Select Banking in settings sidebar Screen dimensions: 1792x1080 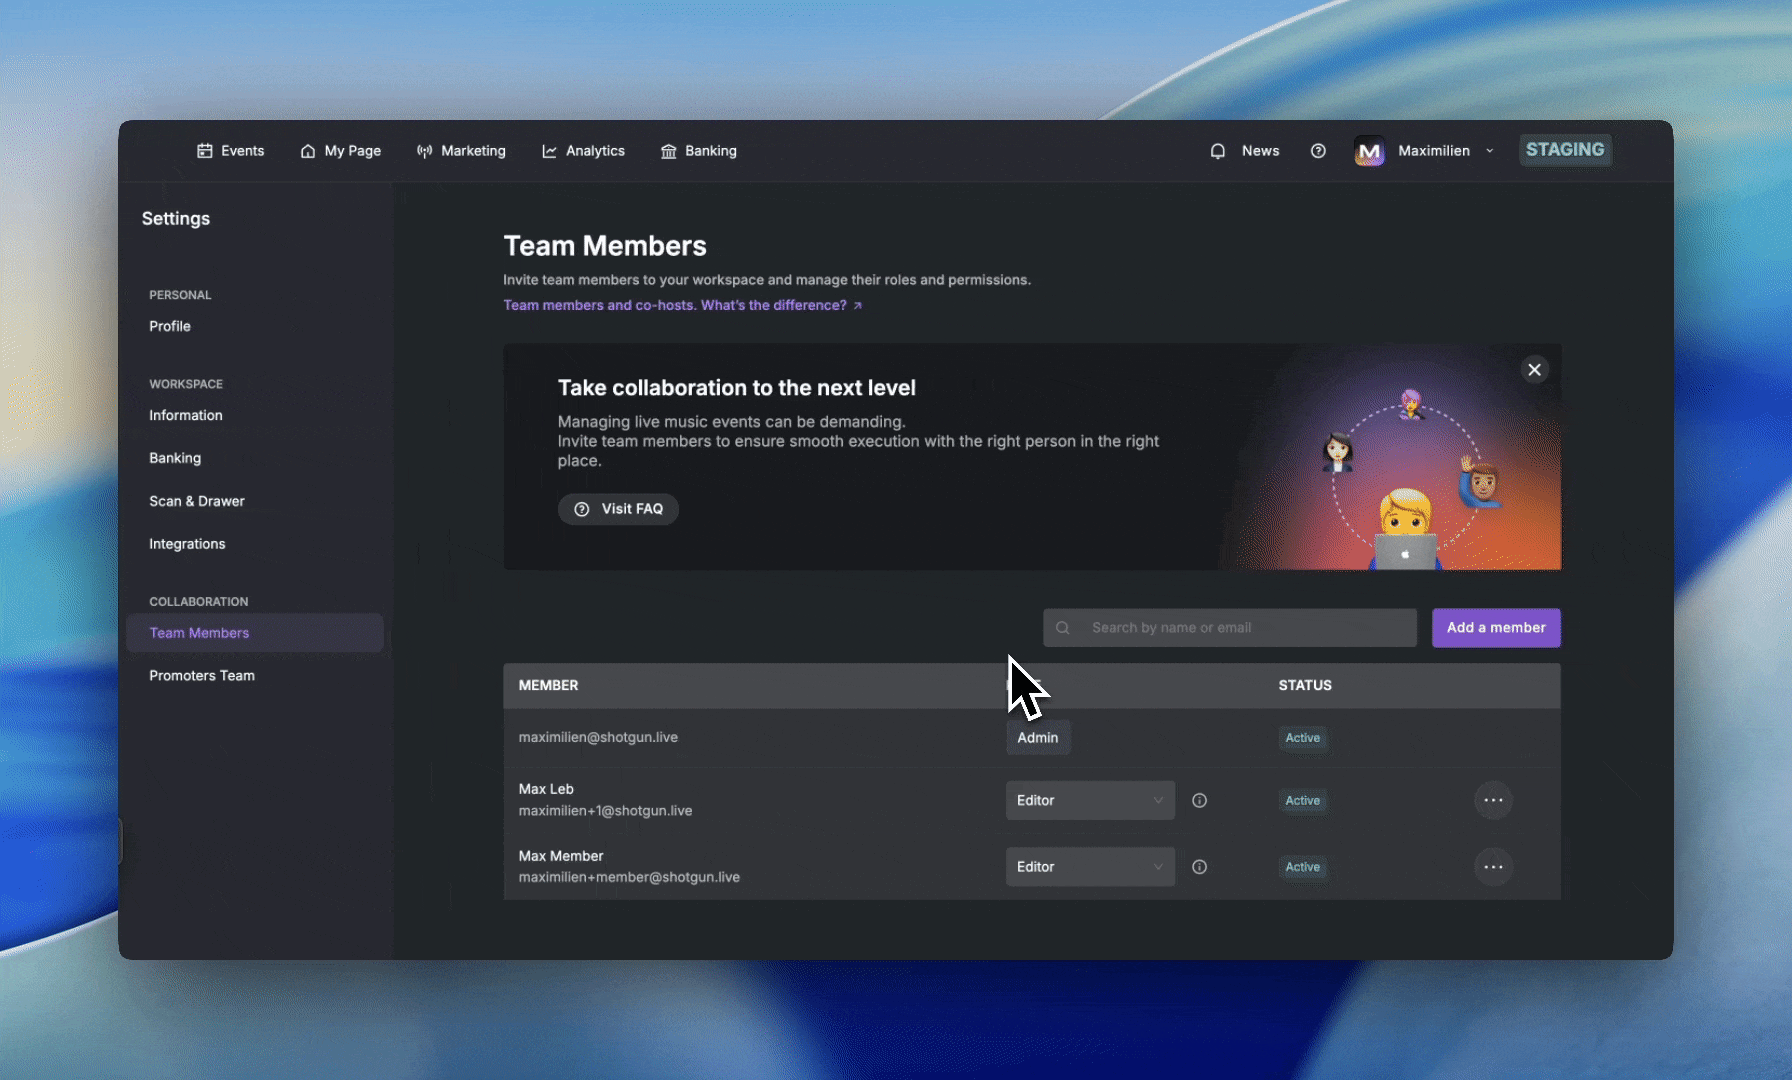click(x=175, y=458)
